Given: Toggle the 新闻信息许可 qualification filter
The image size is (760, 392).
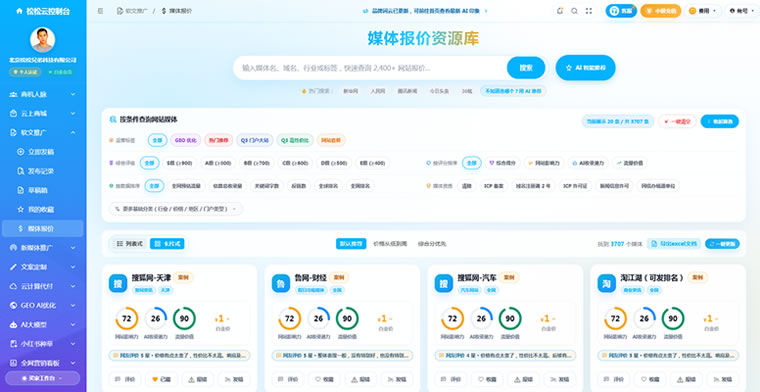Looking at the screenshot, I should pos(614,186).
